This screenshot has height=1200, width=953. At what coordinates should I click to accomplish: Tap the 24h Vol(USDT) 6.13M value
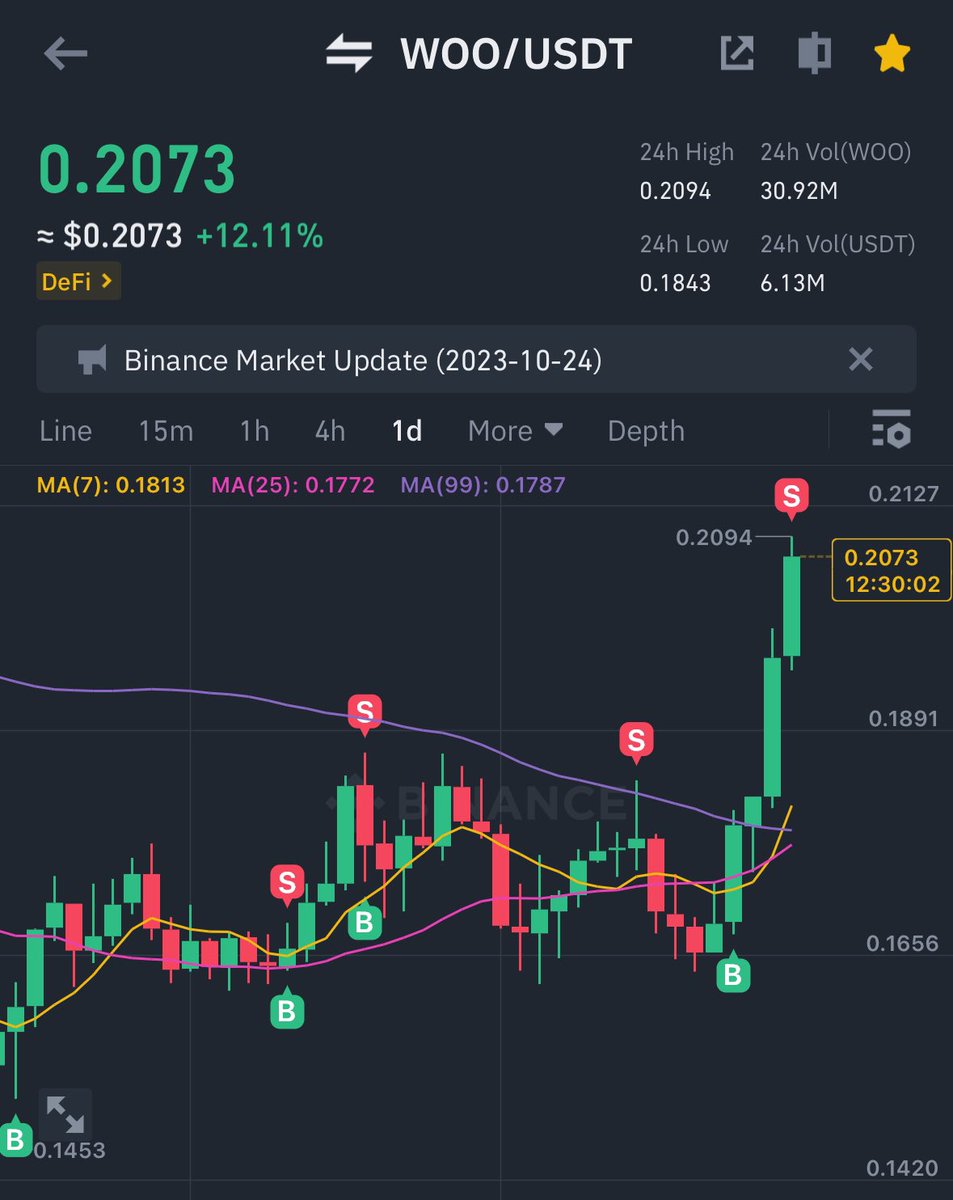pos(792,283)
